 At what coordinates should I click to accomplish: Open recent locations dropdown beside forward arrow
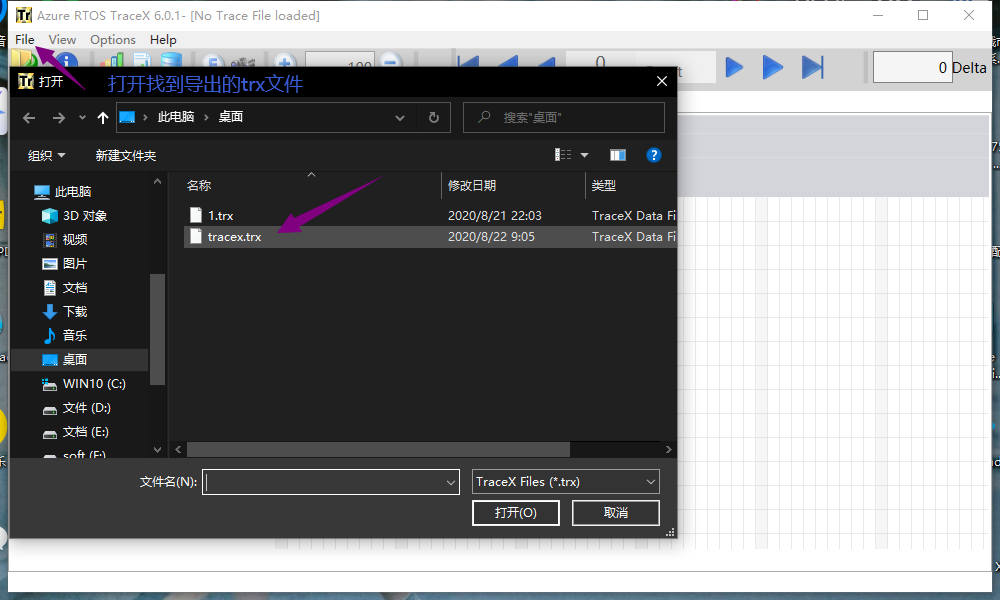[x=82, y=117]
